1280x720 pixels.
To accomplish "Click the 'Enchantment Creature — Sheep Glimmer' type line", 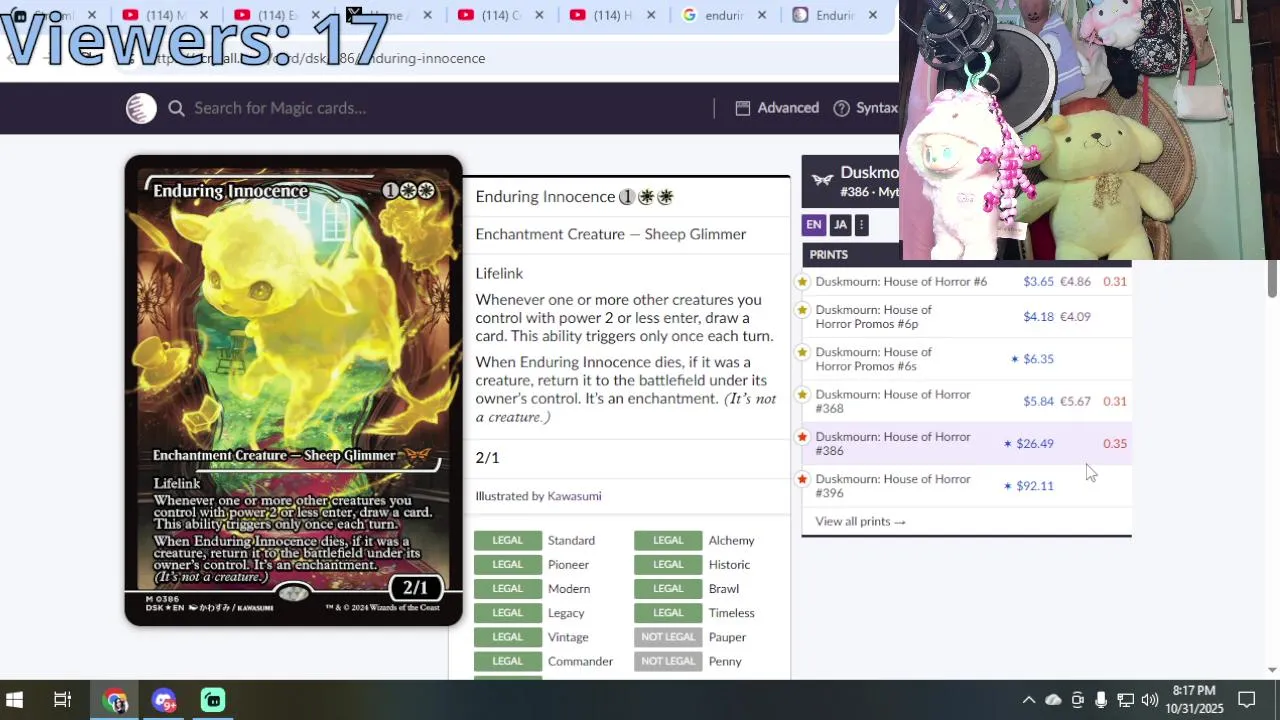I will pyautogui.click(x=611, y=234).
